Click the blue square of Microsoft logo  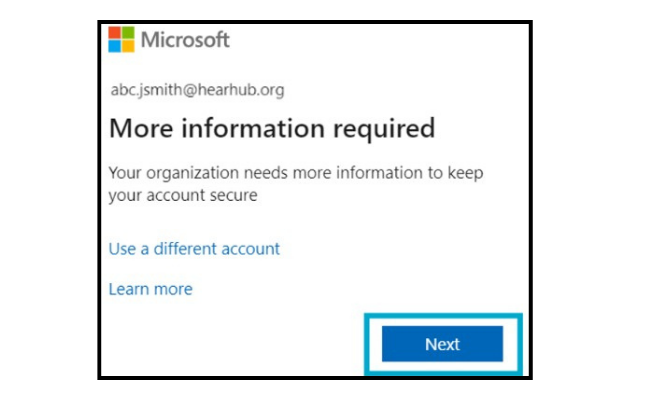[x=115, y=46]
